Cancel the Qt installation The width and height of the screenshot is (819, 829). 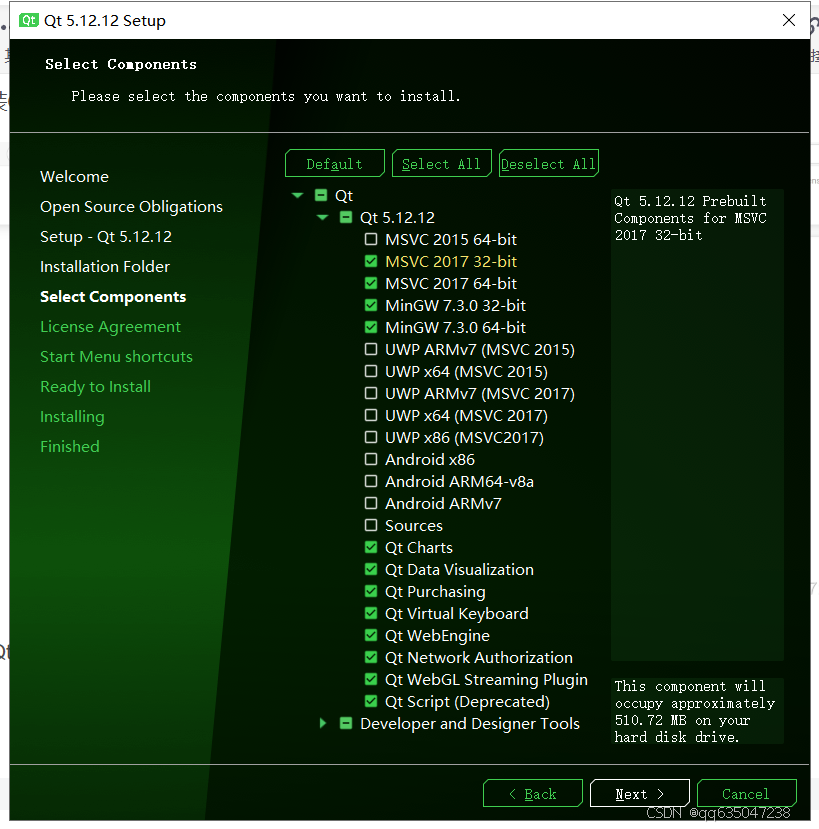point(747,793)
